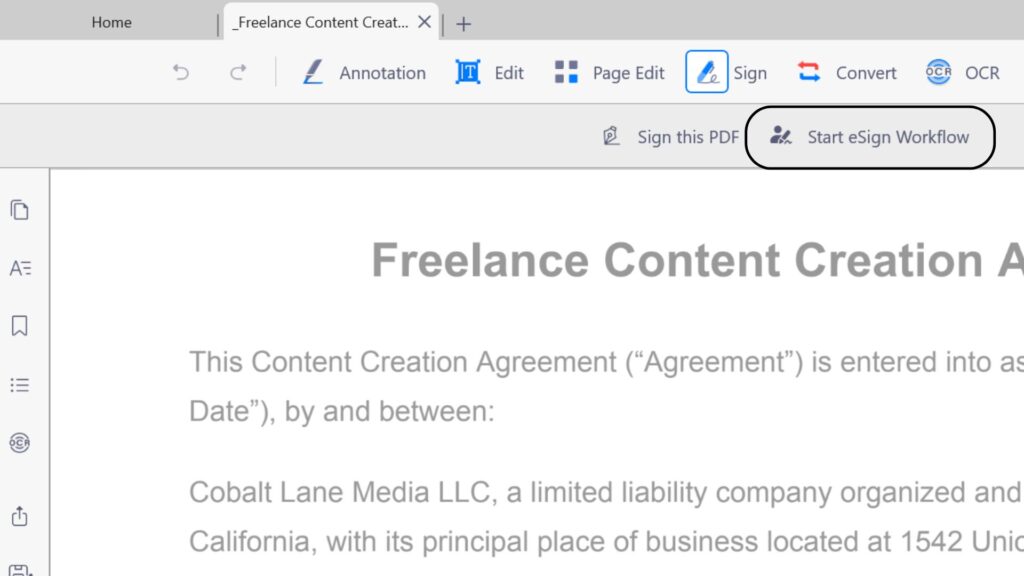Select the Sign tool in the toolbar
The width and height of the screenshot is (1024, 576).
[727, 72]
